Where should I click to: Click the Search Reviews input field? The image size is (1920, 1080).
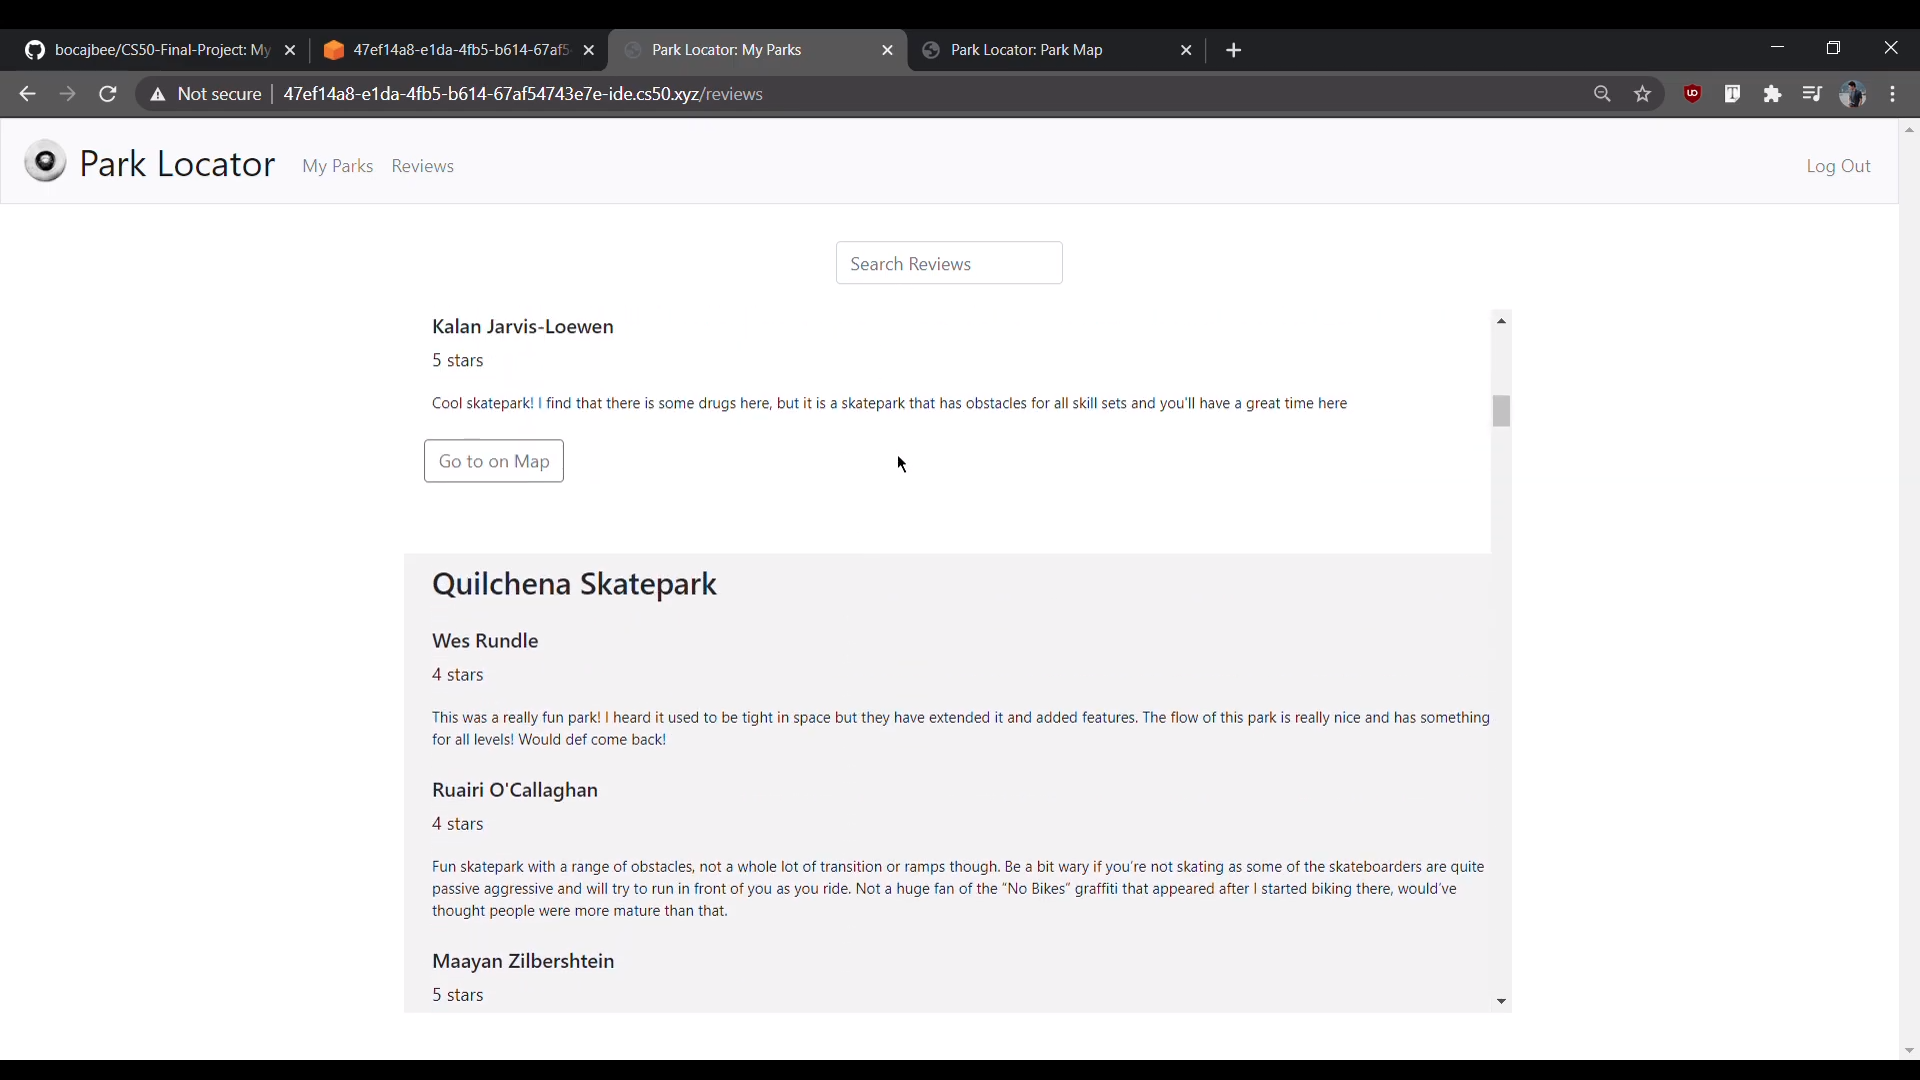tap(949, 264)
